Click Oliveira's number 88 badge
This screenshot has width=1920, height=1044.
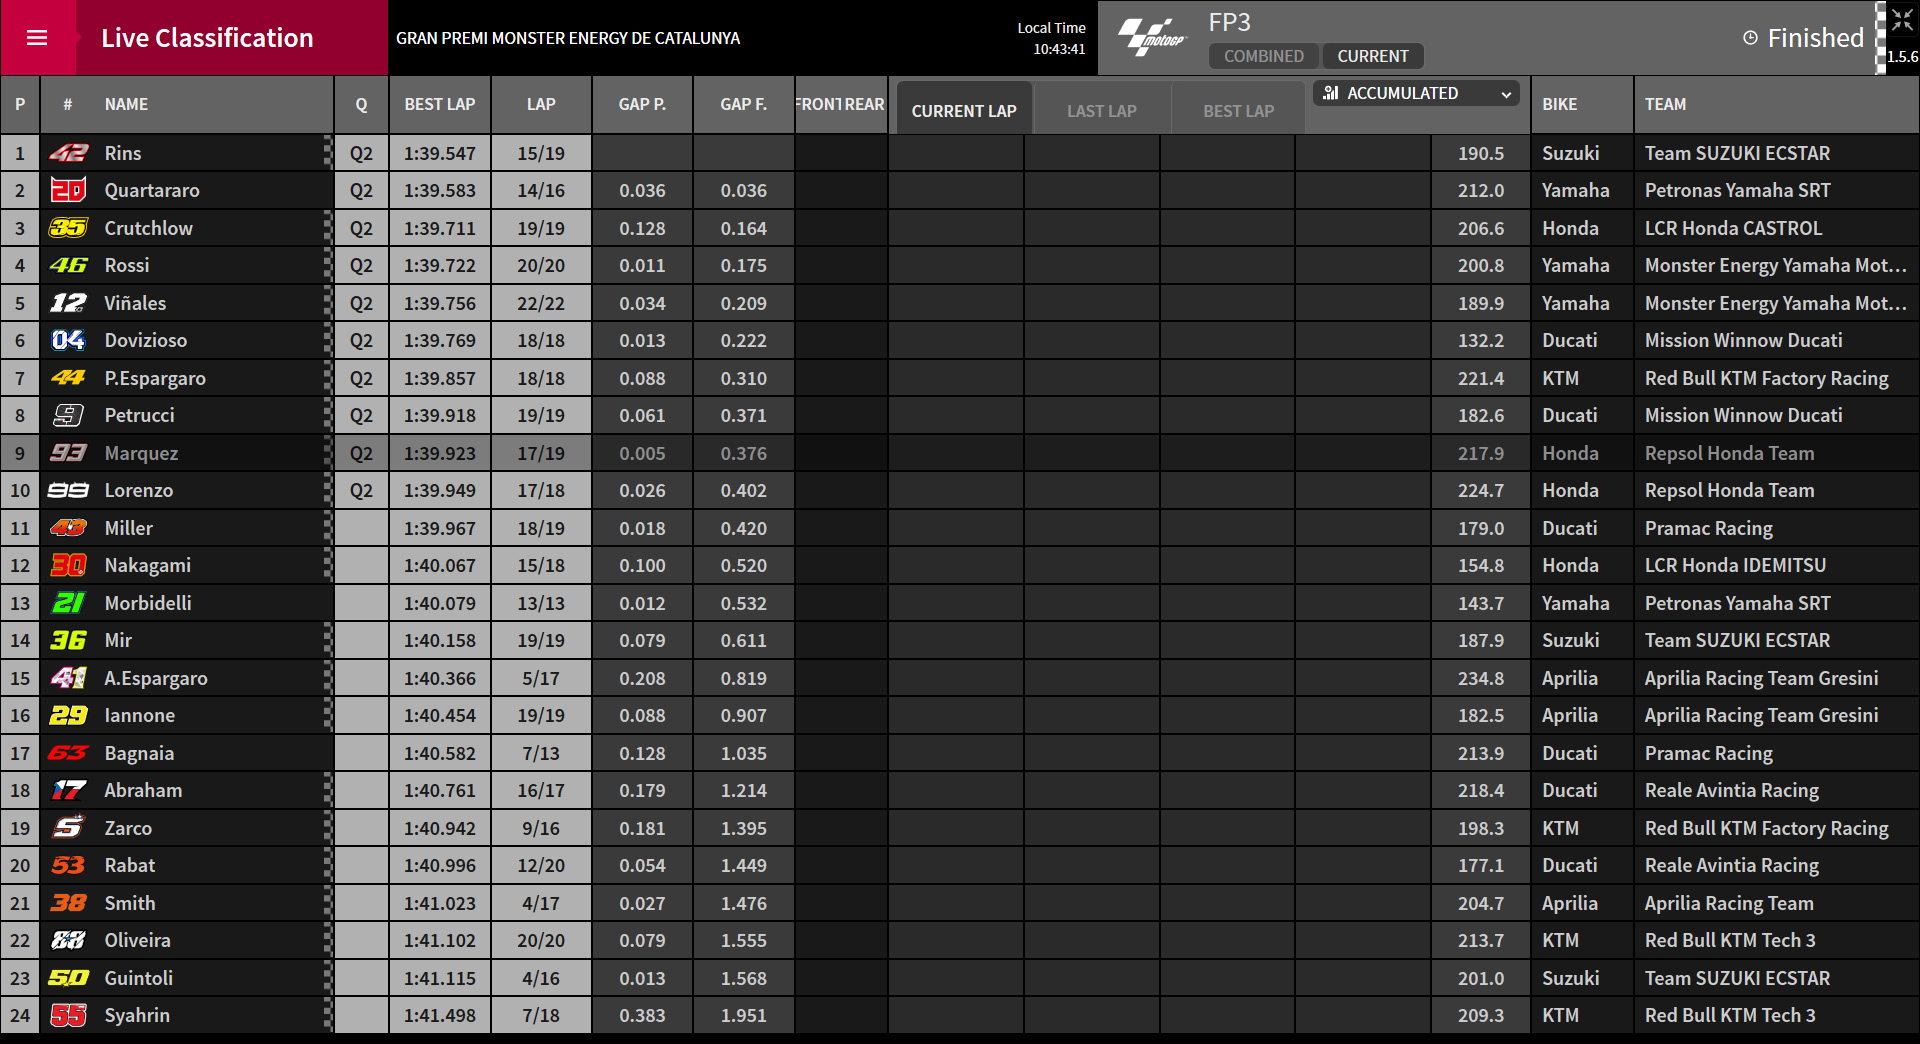coord(69,940)
